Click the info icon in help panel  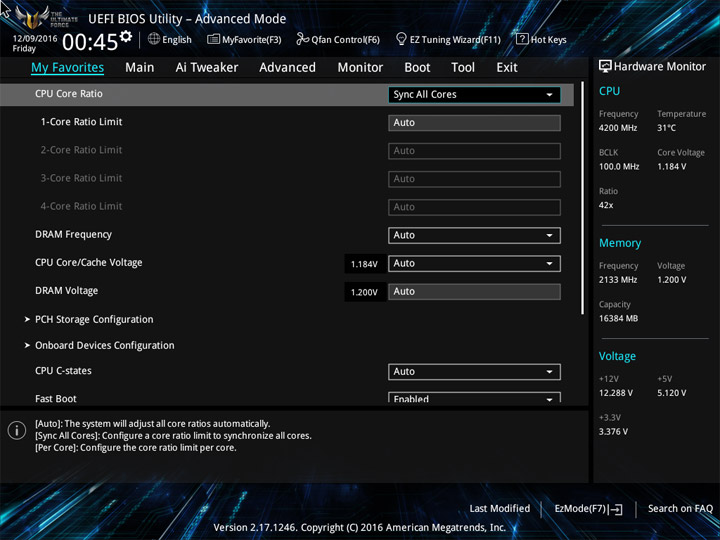17,430
